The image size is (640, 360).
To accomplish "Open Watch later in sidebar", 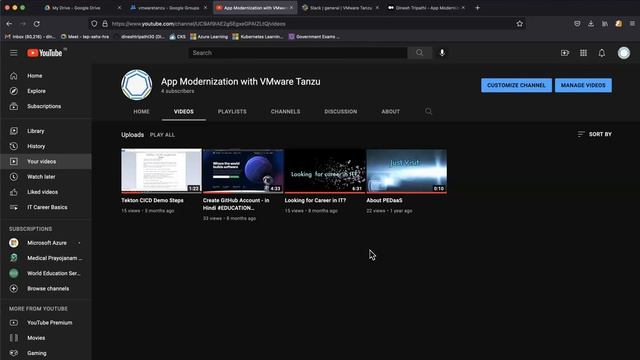I will pyautogui.click(x=46, y=177).
